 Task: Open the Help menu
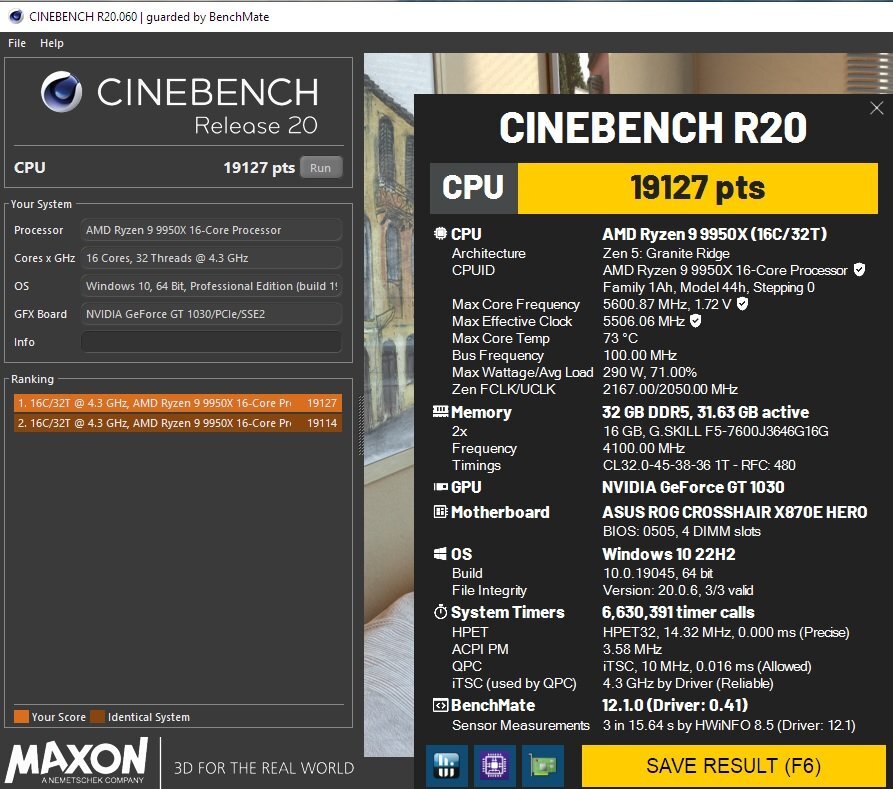coord(51,43)
